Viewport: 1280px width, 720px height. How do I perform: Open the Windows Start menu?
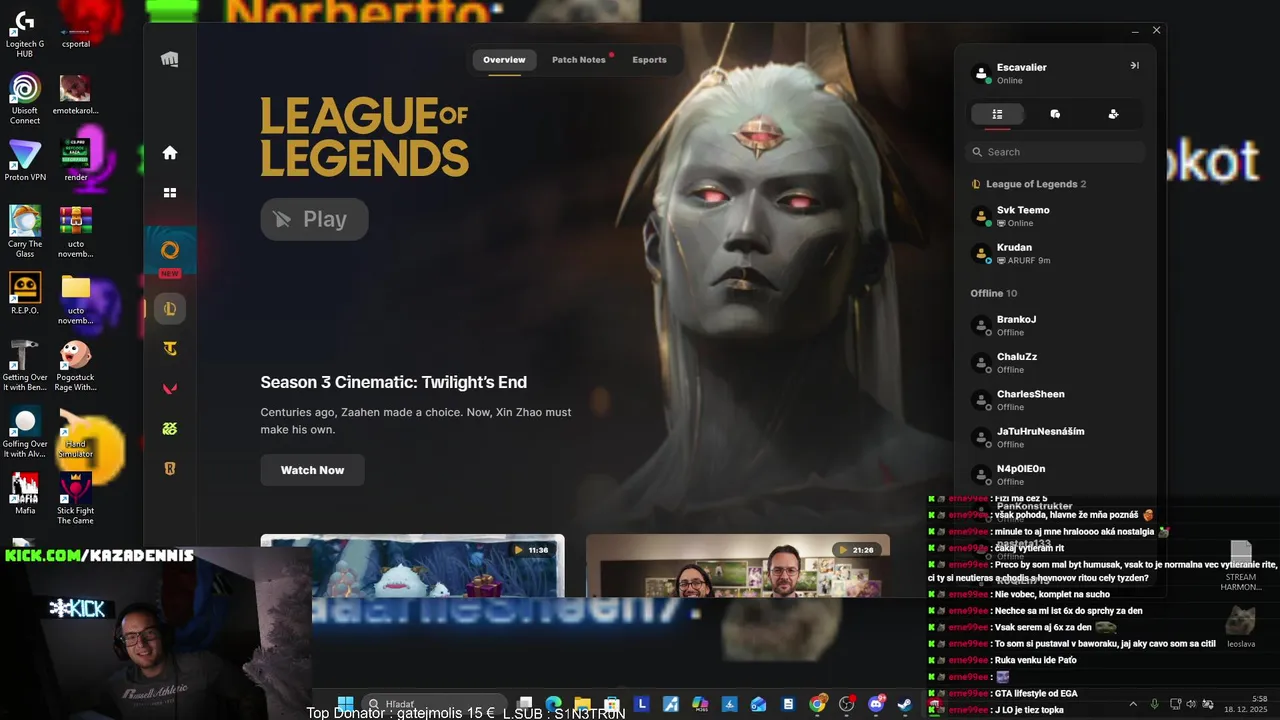coord(346,704)
